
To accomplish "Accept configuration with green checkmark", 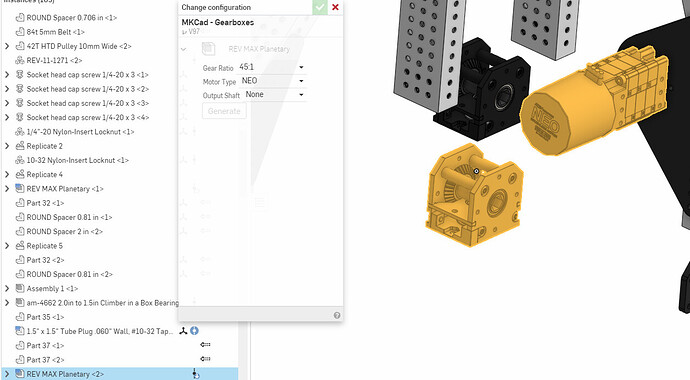I will (320, 7).
